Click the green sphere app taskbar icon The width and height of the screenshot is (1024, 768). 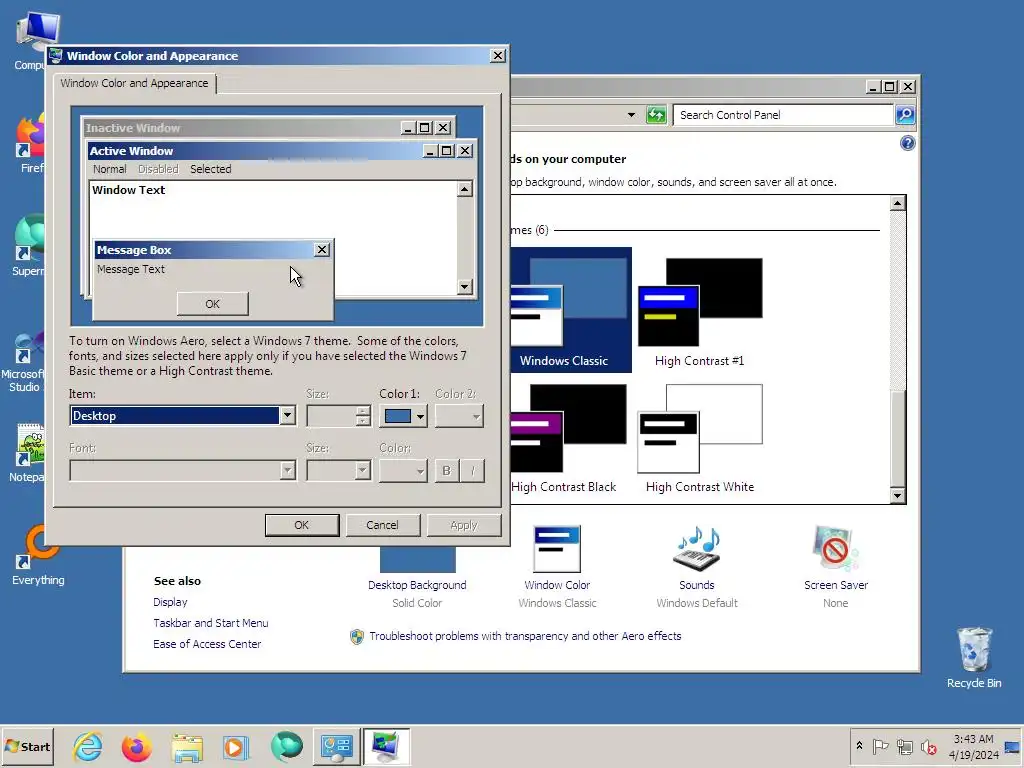tap(286, 746)
